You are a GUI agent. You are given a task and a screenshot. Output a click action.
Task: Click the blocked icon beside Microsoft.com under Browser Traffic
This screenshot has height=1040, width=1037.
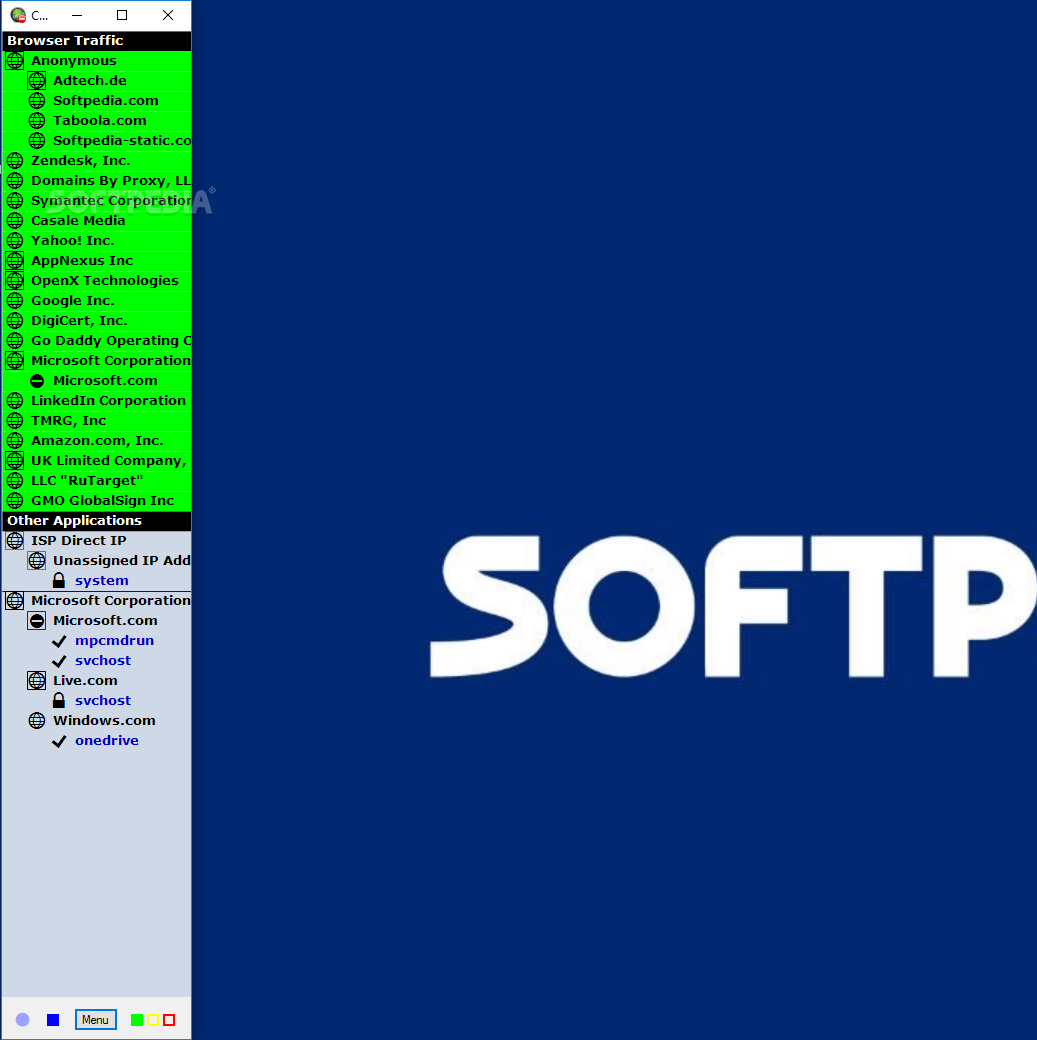tap(37, 381)
